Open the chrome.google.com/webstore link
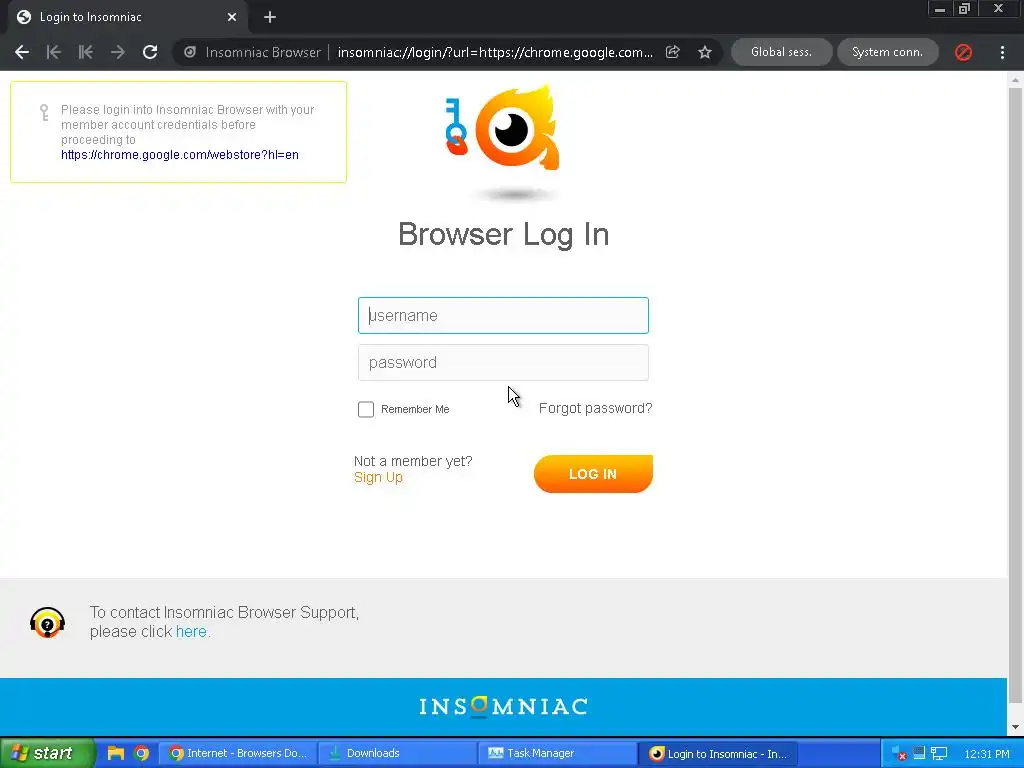Image resolution: width=1024 pixels, height=768 pixels. pos(180,155)
